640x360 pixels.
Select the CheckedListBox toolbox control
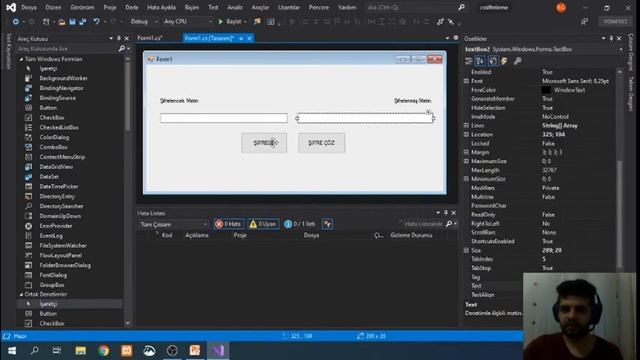59,127
